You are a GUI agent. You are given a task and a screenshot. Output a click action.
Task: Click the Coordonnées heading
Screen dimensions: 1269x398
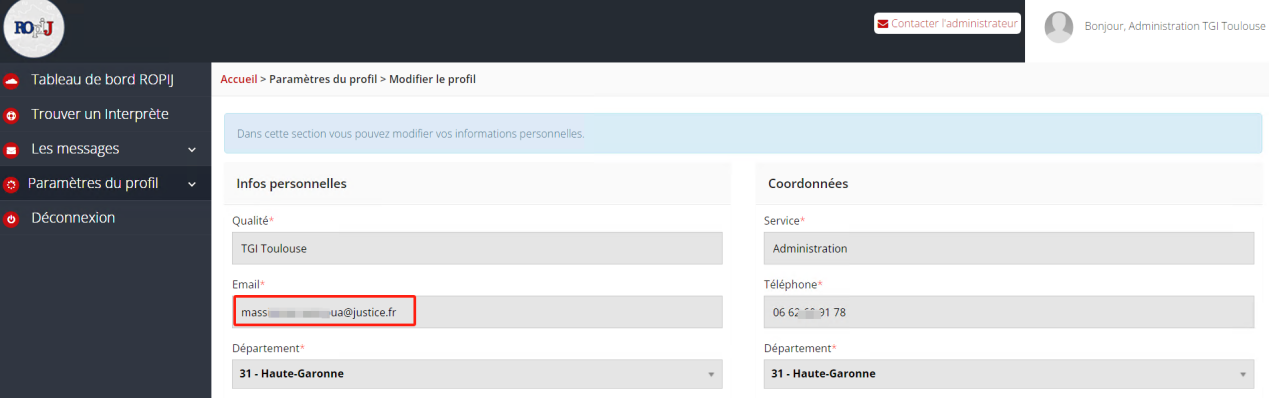pyautogui.click(x=808, y=184)
